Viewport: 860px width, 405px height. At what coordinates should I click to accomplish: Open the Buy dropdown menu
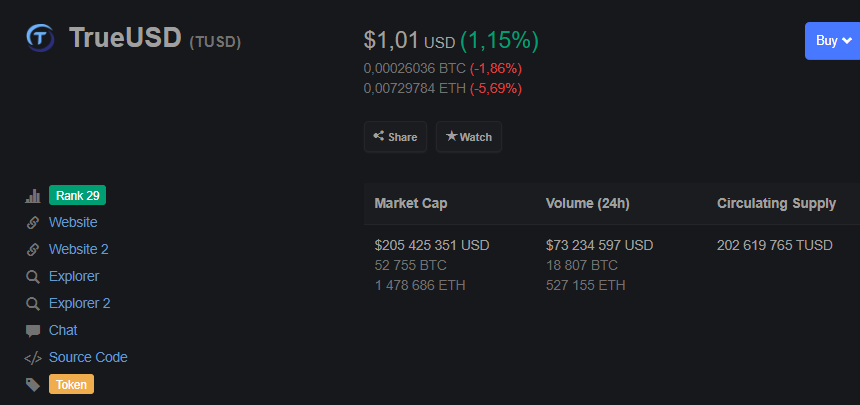click(833, 41)
